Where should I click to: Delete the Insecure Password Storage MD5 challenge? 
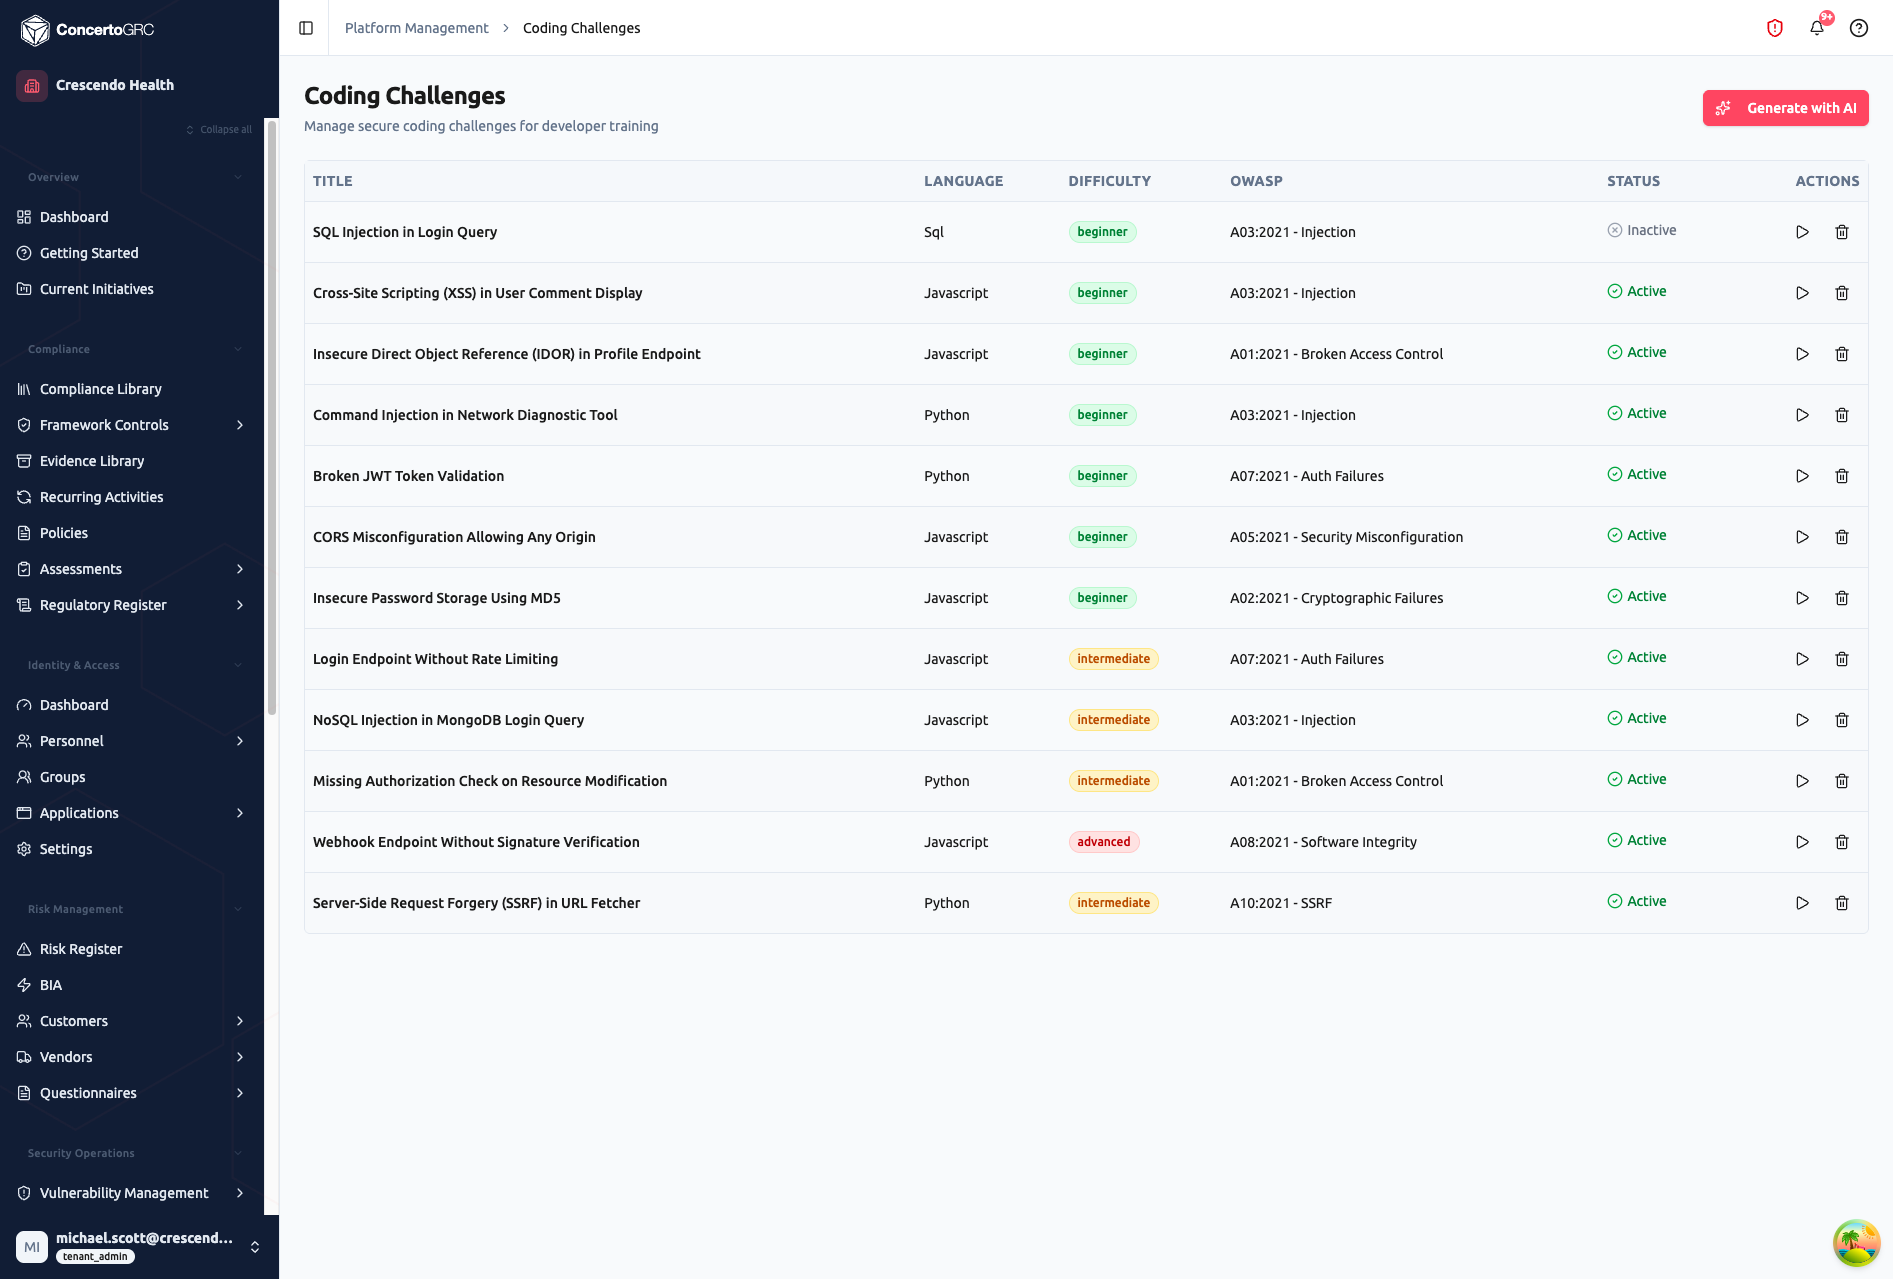(1842, 598)
